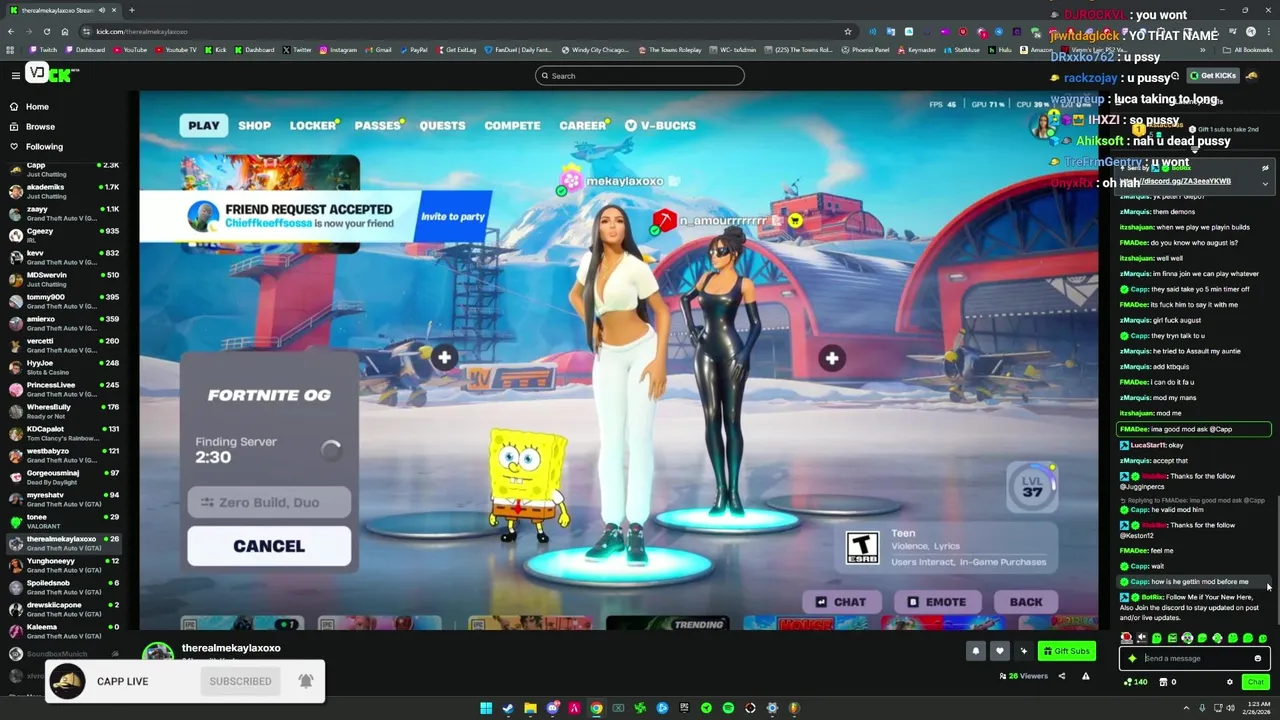The height and width of the screenshot is (720, 1280).
Task: Open a new browser tab
Action: [131, 10]
